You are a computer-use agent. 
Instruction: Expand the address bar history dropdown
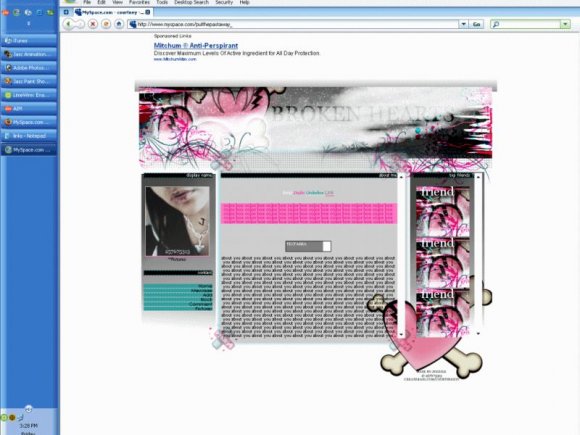[463, 24]
